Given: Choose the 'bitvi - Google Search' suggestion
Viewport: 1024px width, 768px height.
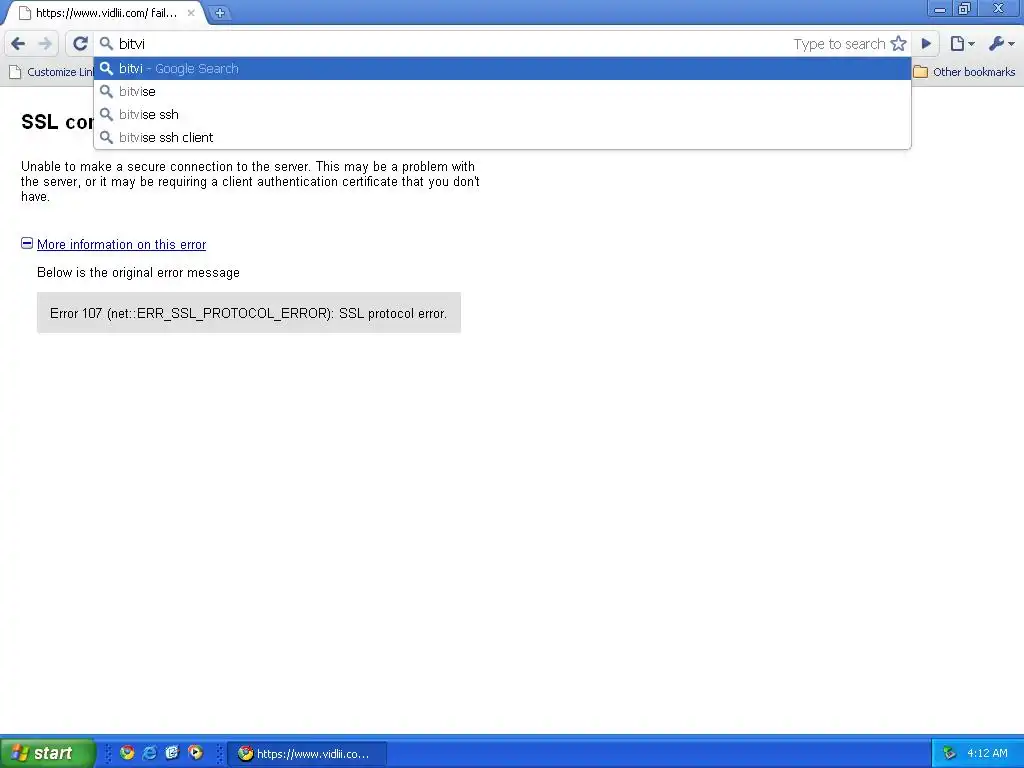Looking at the screenshot, I should click(502, 69).
